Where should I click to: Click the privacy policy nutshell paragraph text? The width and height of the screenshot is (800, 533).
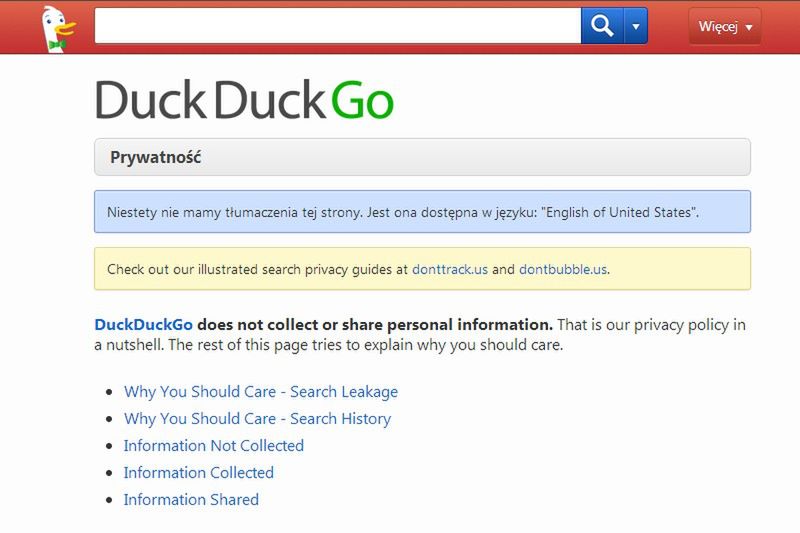pos(420,335)
